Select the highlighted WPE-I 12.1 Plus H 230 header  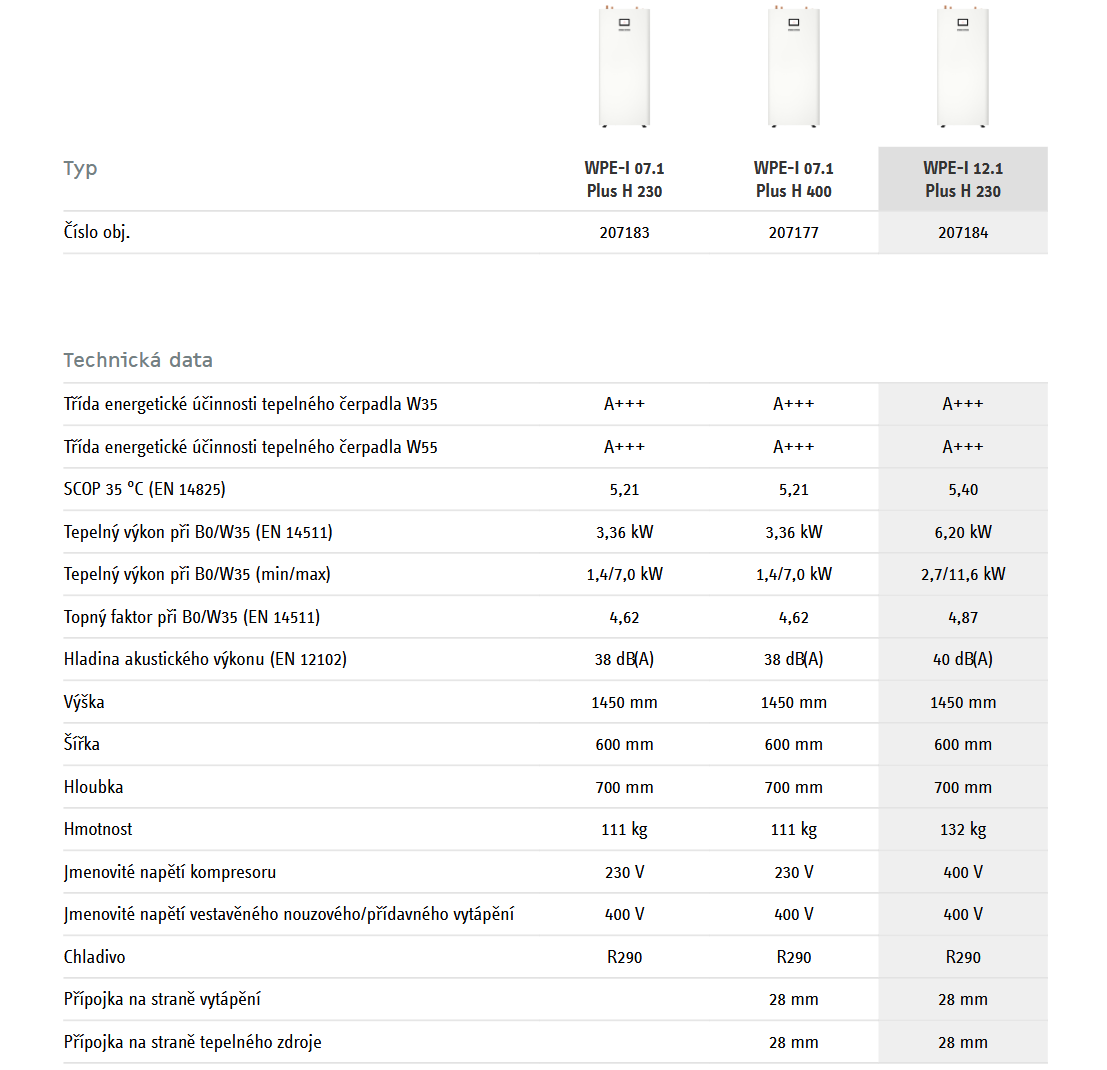pyautogui.click(x=963, y=179)
